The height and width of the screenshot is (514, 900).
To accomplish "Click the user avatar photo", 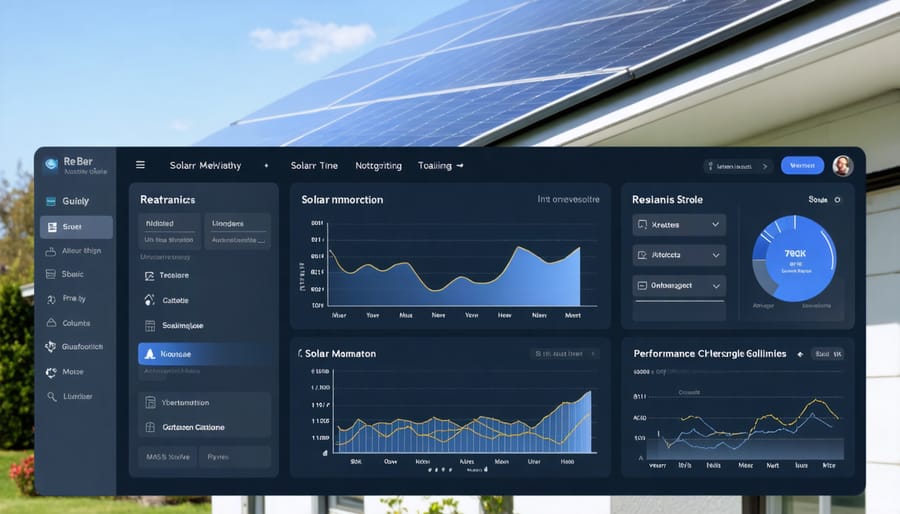I will (x=843, y=166).
